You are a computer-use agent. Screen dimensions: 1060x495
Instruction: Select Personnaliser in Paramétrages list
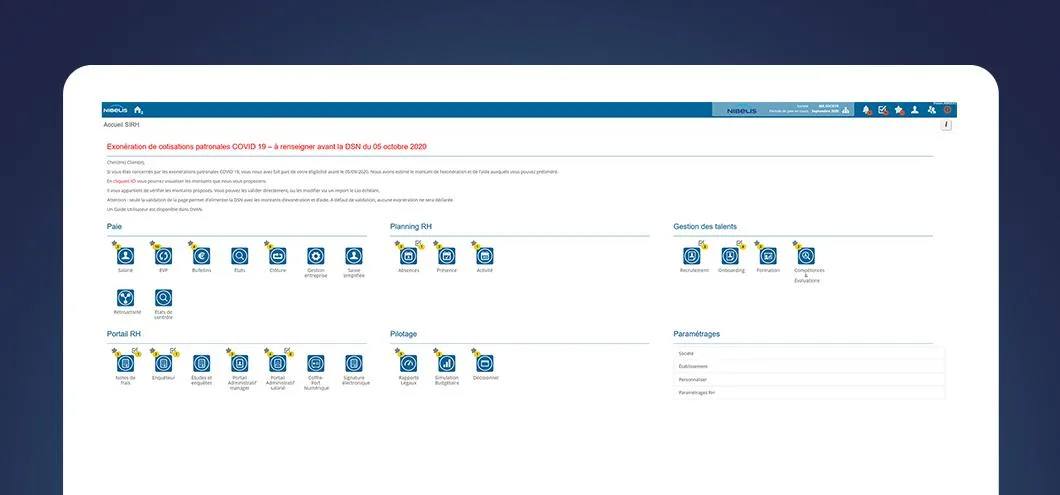[x=809, y=379]
